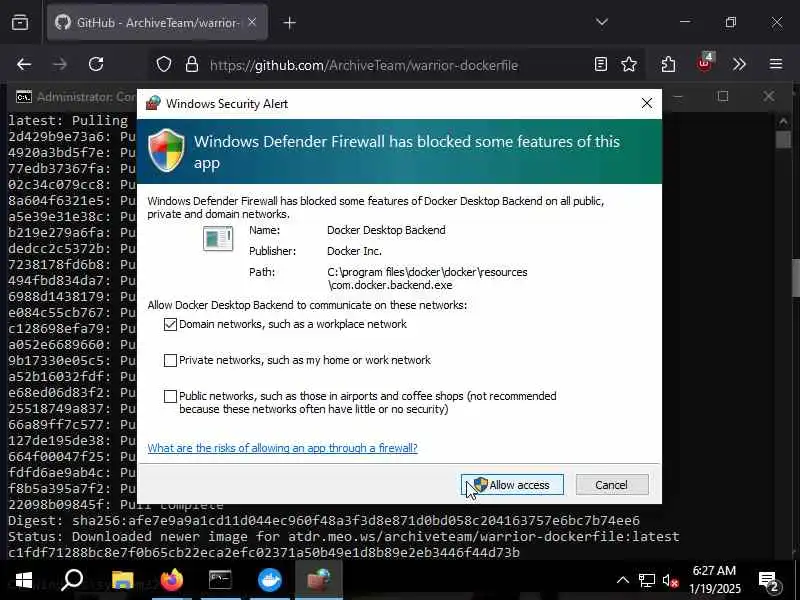This screenshot has width=800, height=600.
Task: Select Windows Security Alert taskbar item
Action: point(319,580)
